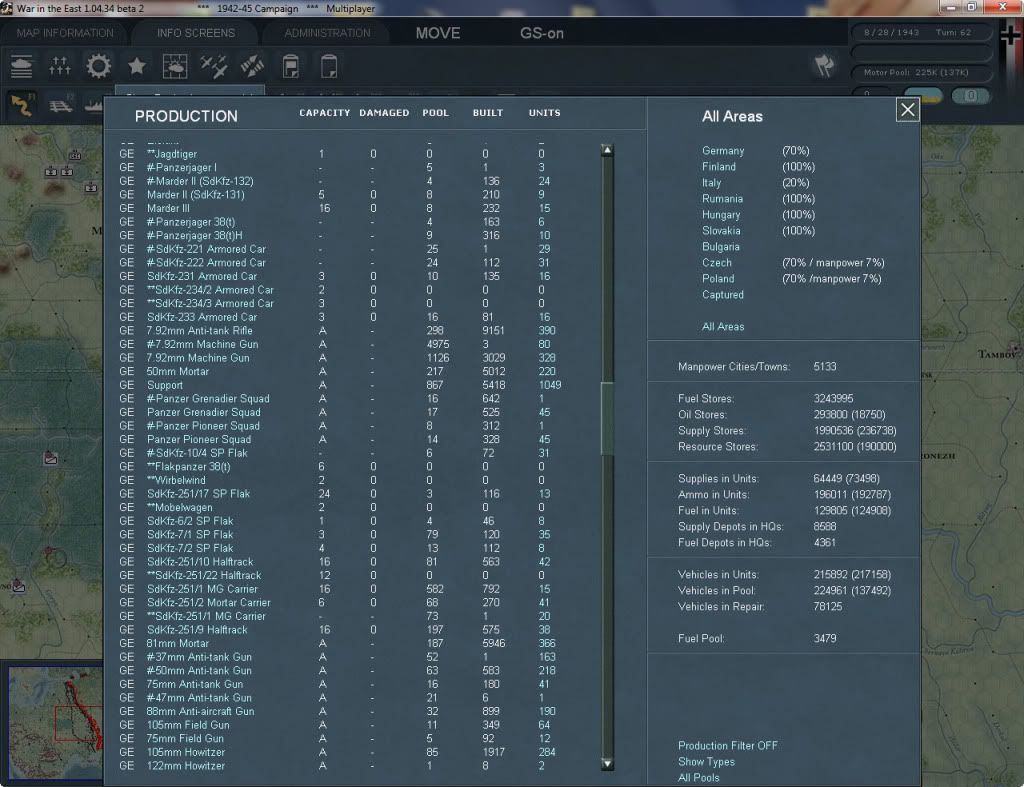
Task: Close the Production dialog with X
Action: click(908, 110)
